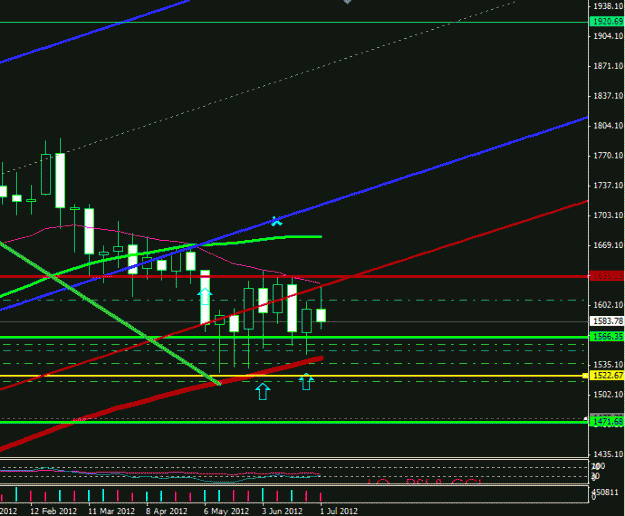Select the green 1471.68 price label
This screenshot has width=625, height=516.
(x=607, y=422)
